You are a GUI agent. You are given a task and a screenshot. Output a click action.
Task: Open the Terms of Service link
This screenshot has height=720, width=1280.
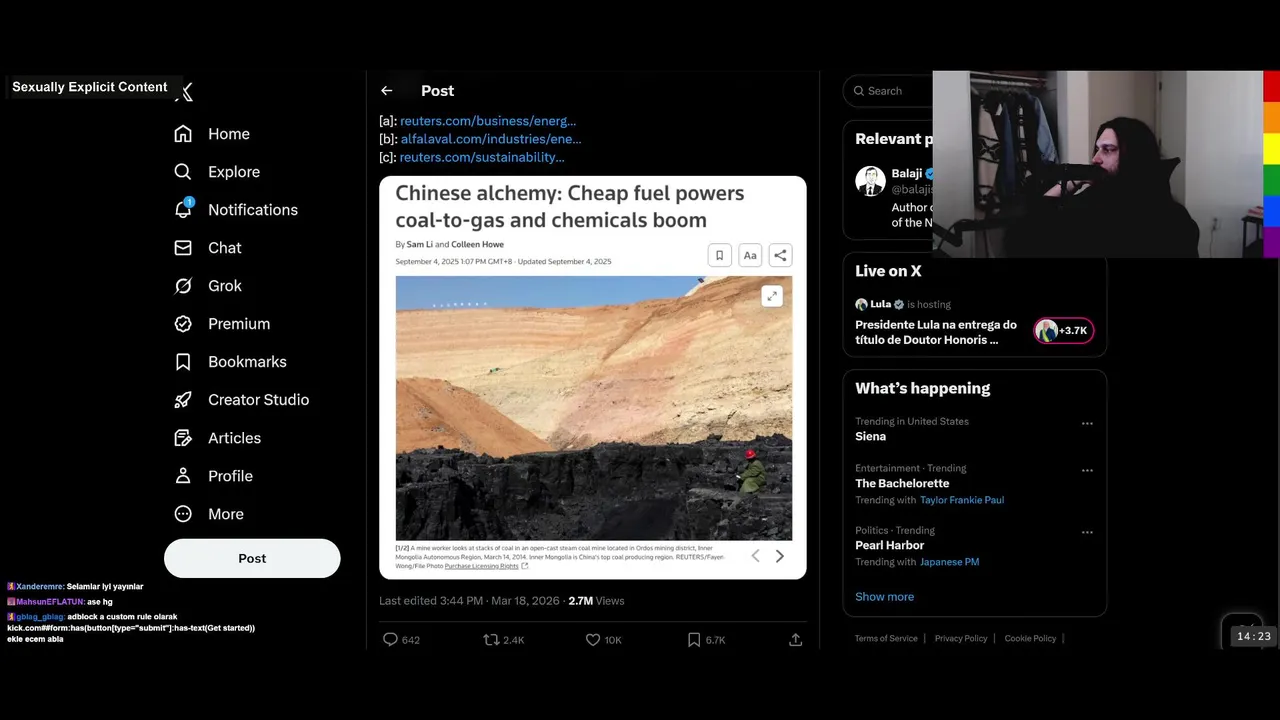pyautogui.click(x=886, y=638)
